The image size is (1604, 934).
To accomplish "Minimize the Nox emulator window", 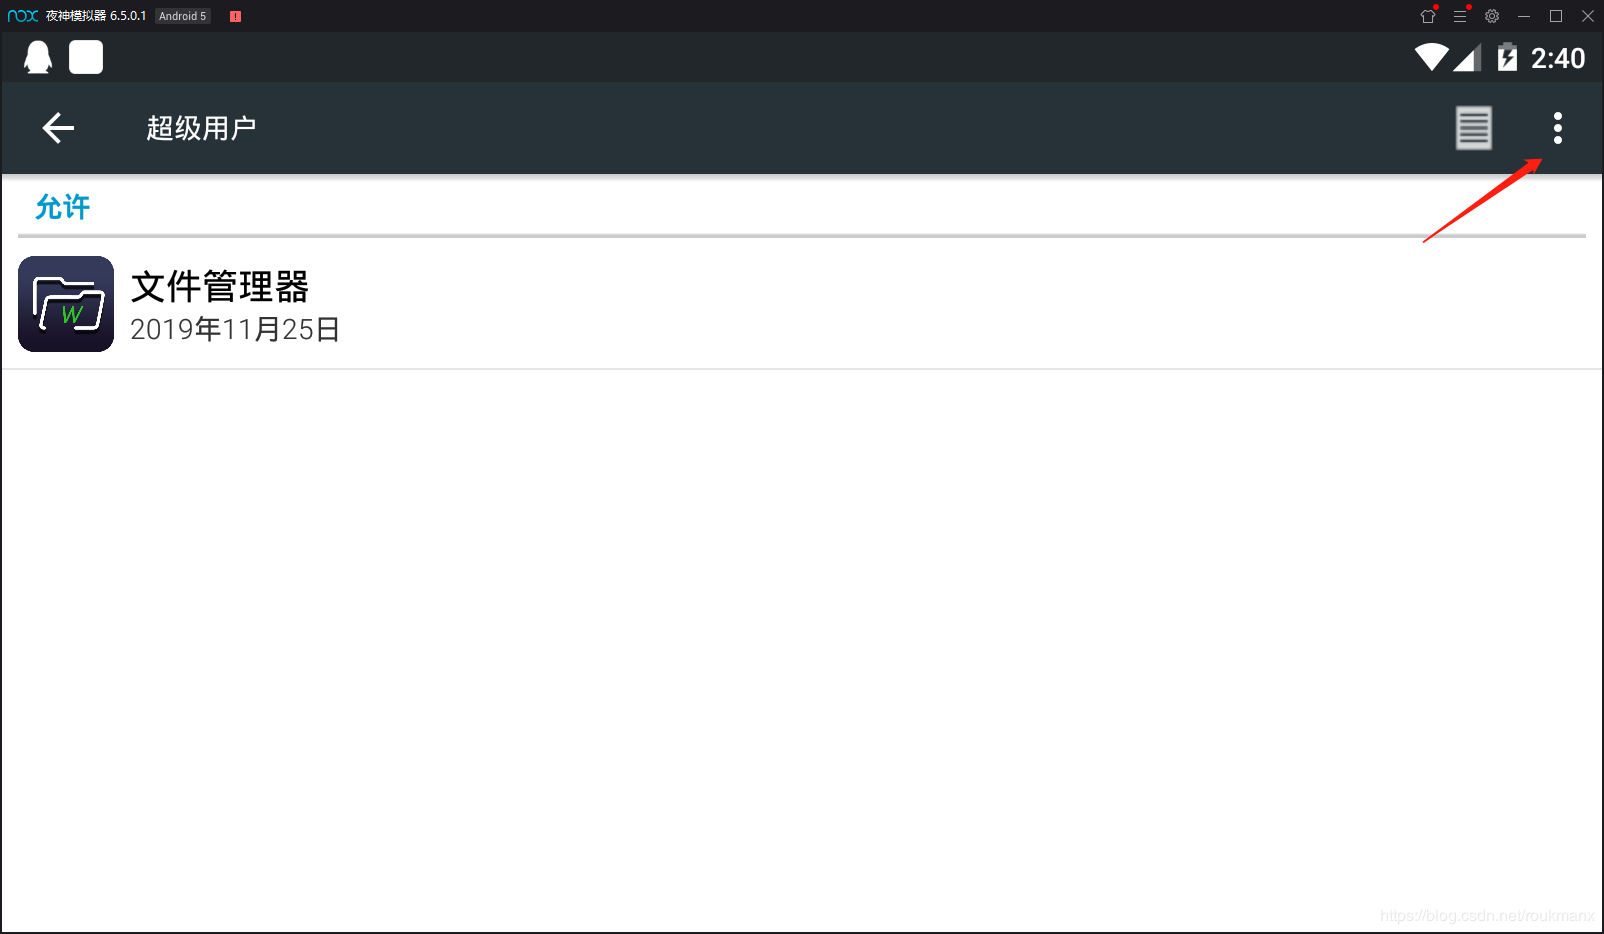I will pyautogui.click(x=1524, y=16).
